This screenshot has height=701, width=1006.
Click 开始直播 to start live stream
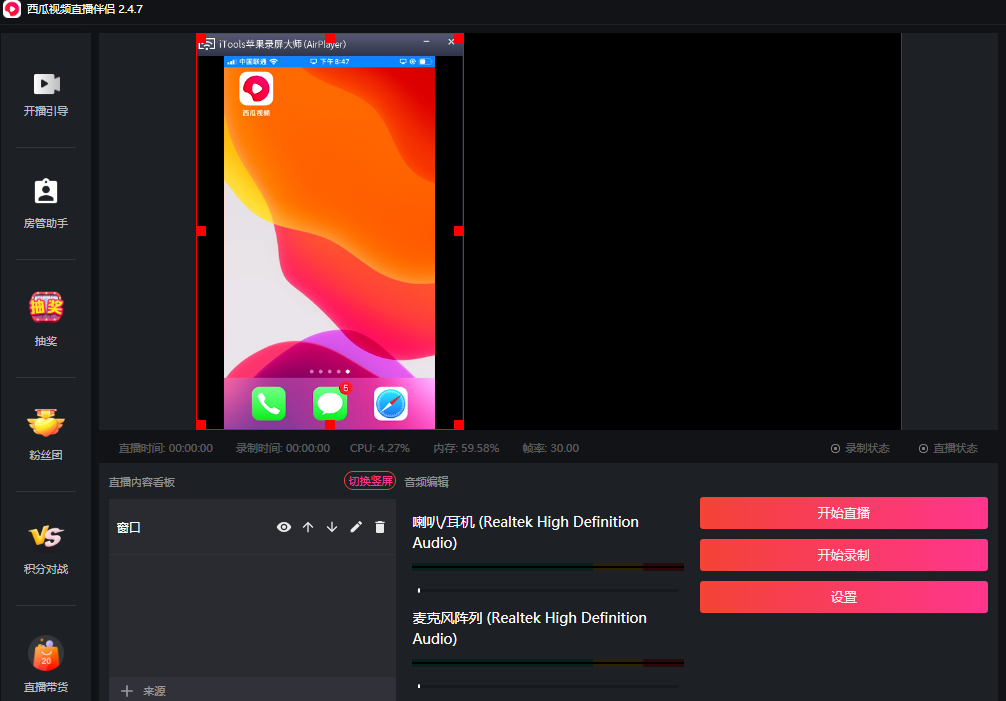[844, 513]
